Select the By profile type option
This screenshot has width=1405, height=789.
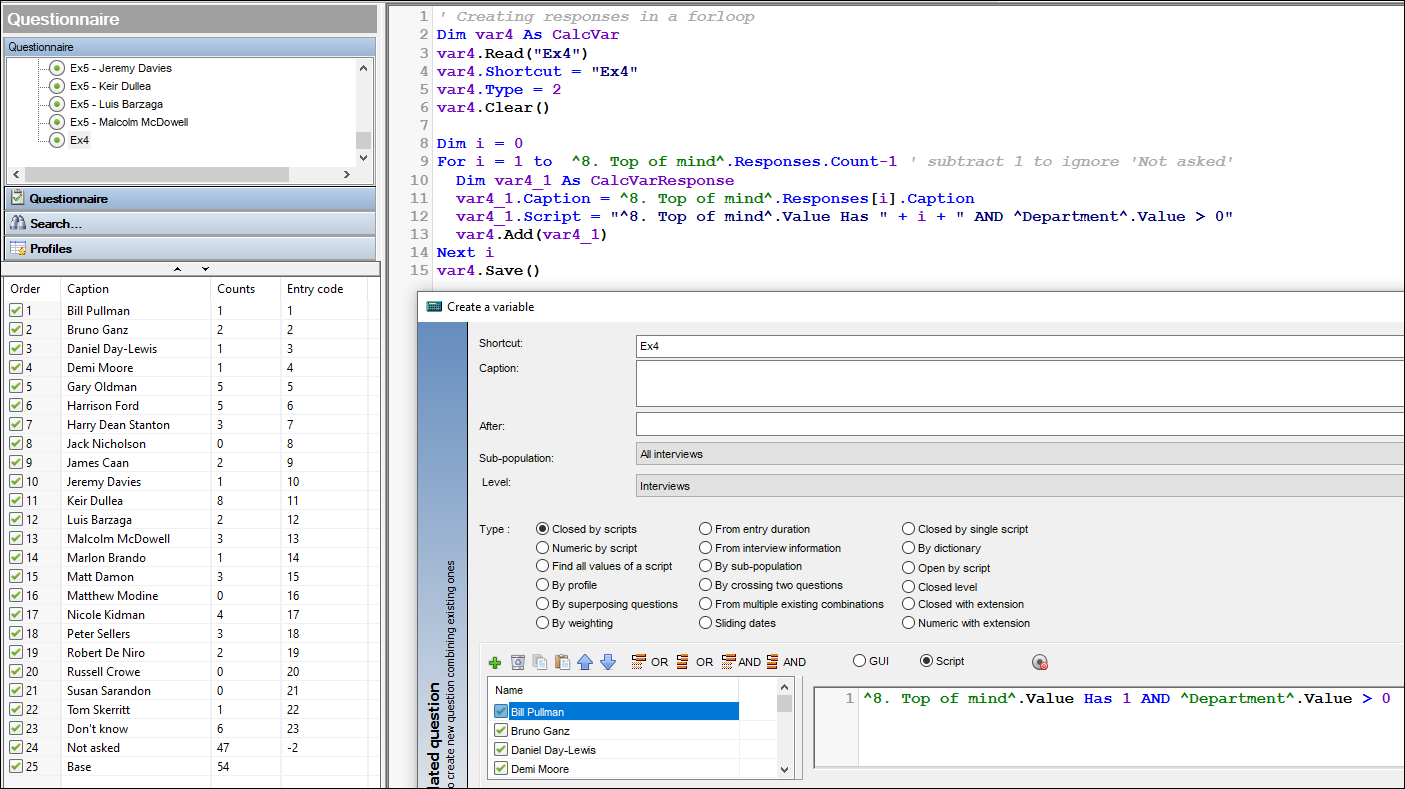pyautogui.click(x=543, y=585)
